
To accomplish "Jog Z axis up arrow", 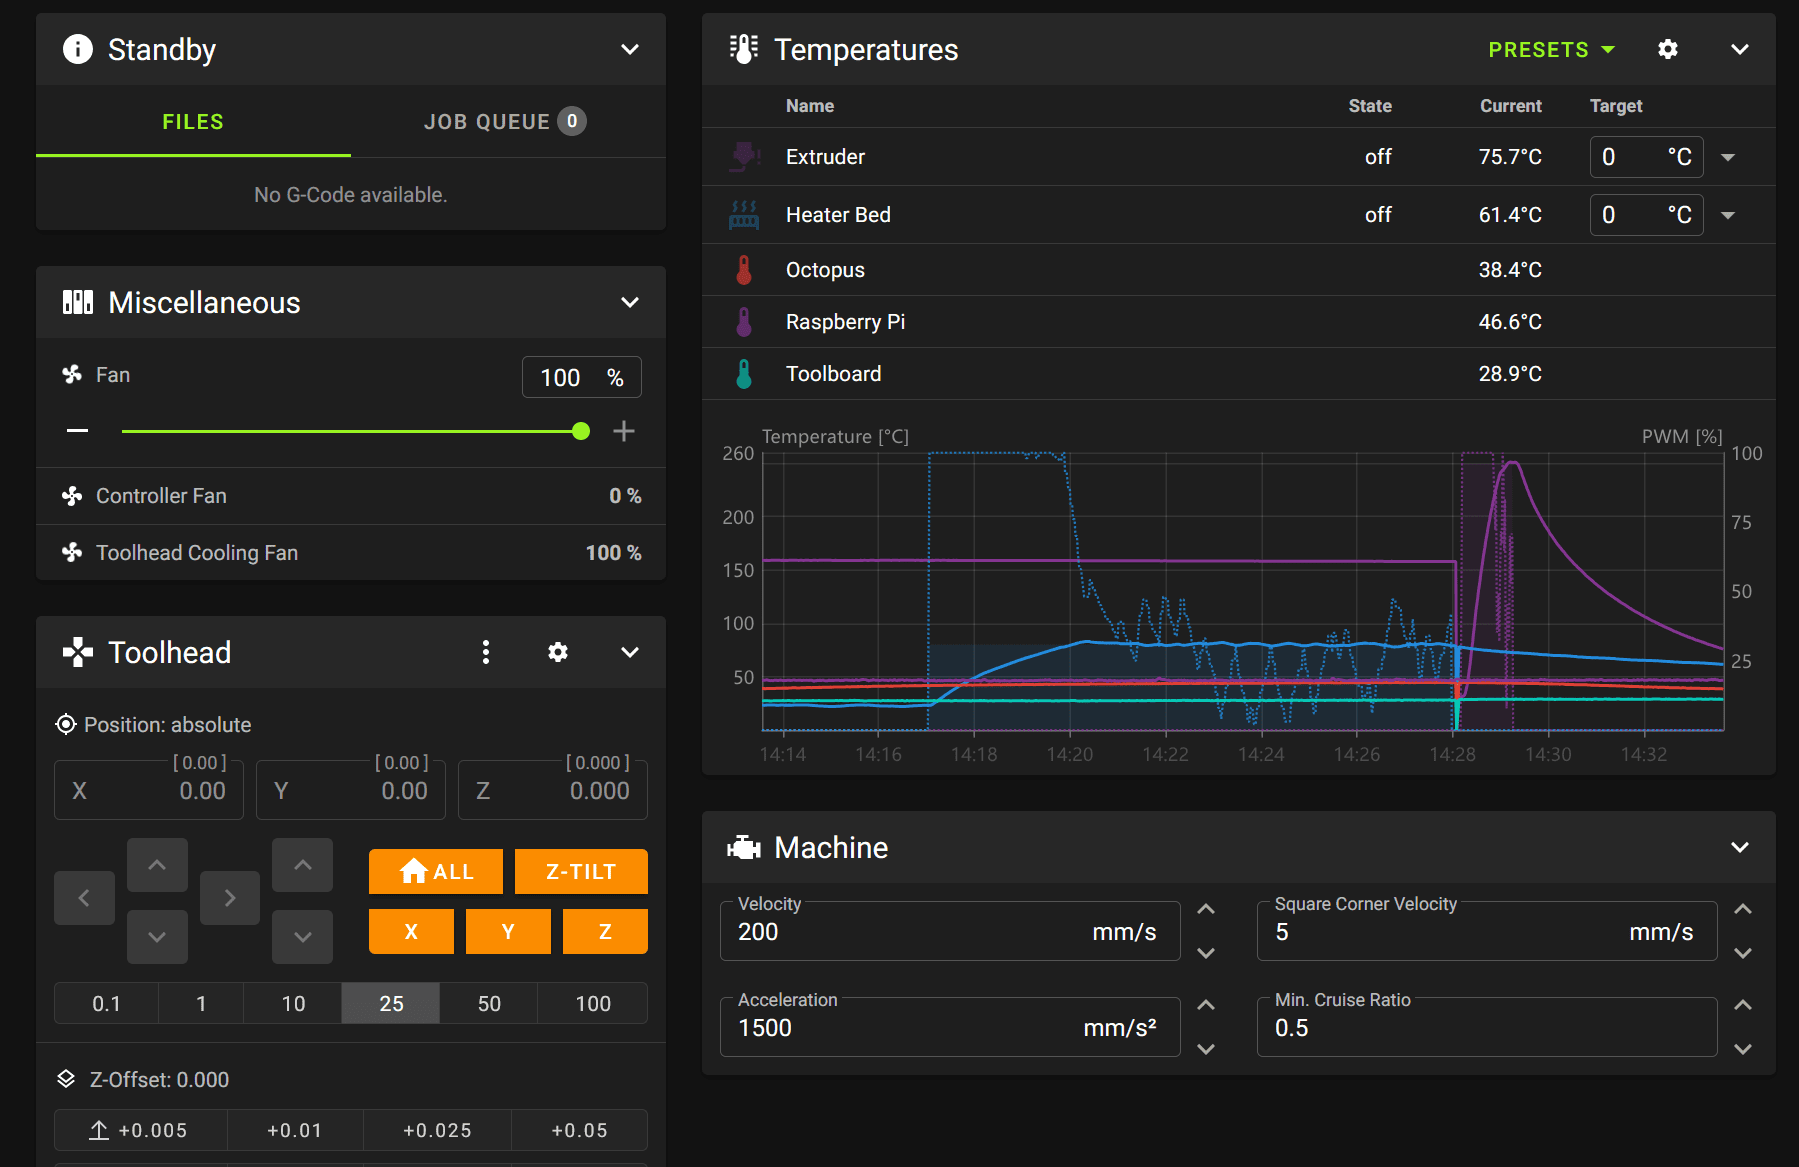I will point(303,865).
